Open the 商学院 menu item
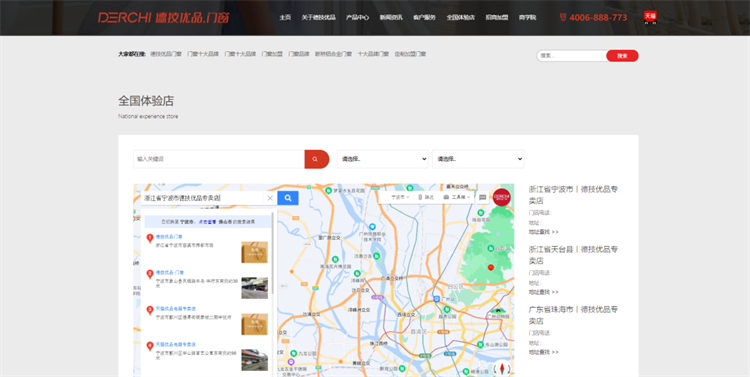750x377 pixels. point(527,17)
